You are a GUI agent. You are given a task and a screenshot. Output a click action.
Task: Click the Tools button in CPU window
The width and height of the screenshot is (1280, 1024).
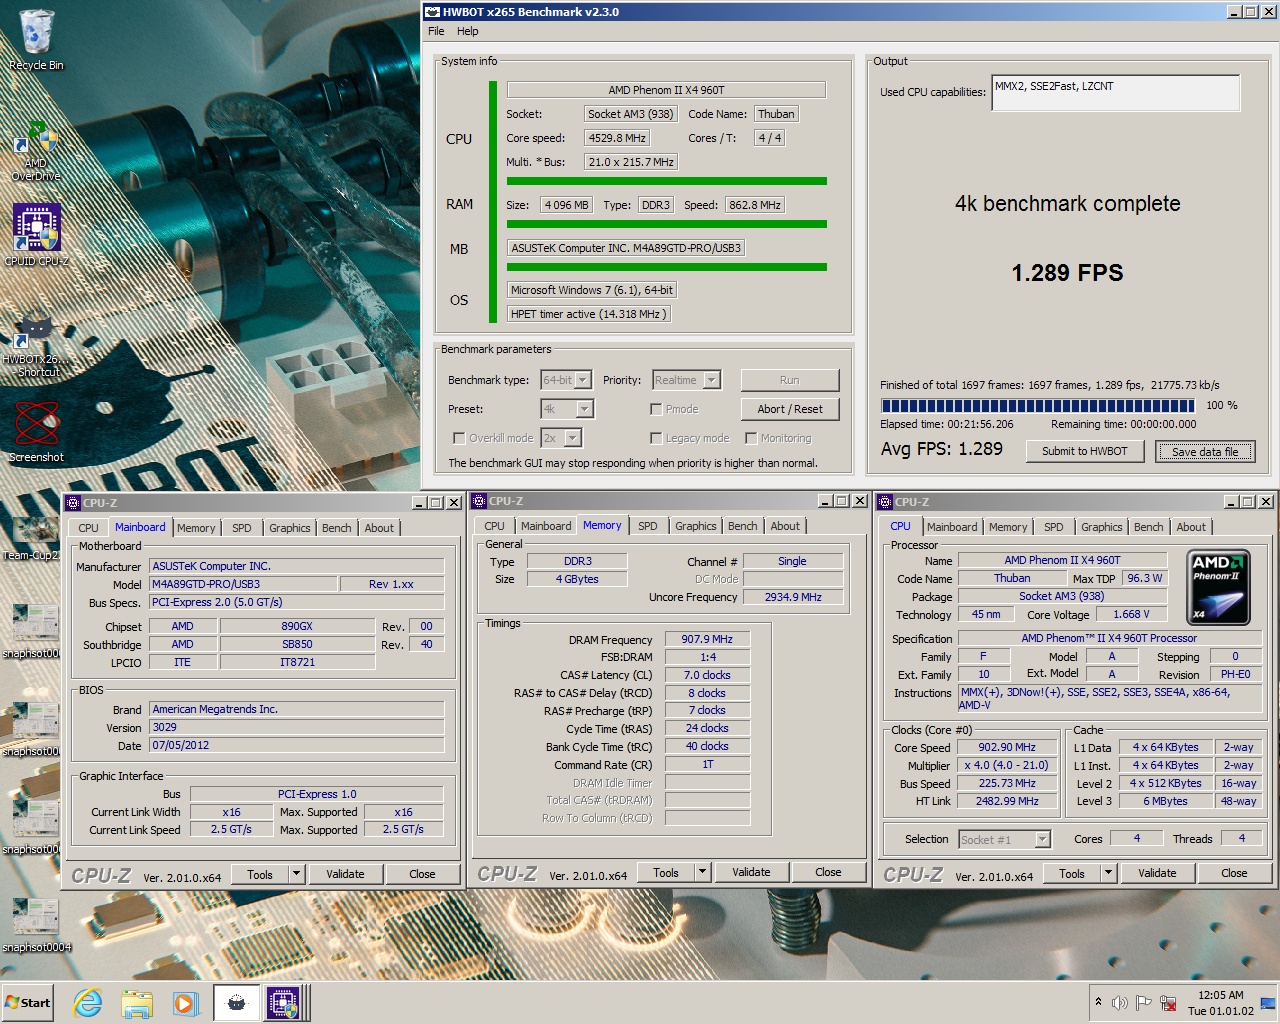coord(1072,873)
